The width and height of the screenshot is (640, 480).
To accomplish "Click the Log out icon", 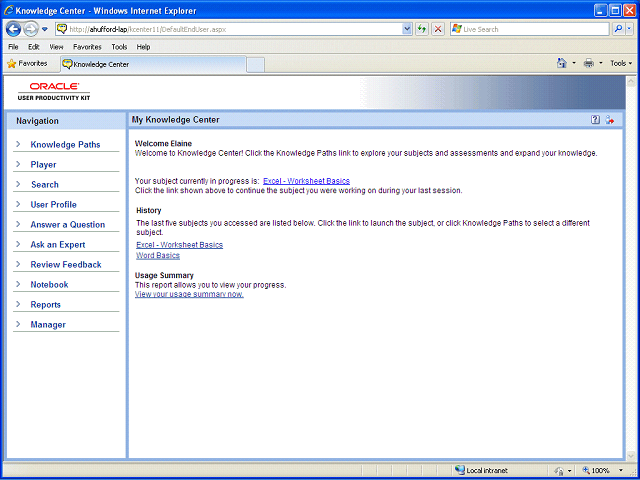I will [x=610, y=120].
